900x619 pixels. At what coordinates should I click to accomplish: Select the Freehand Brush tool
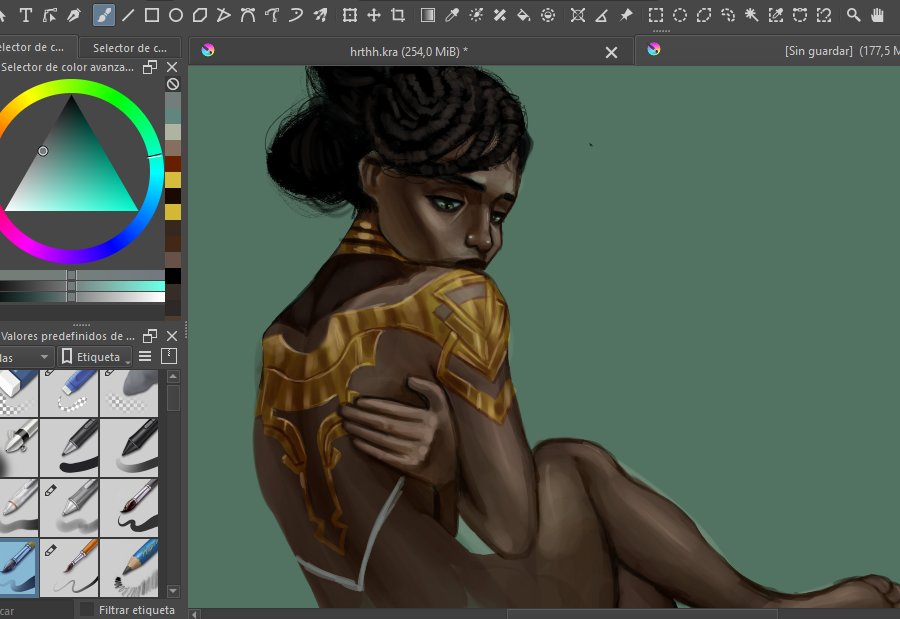pos(103,15)
